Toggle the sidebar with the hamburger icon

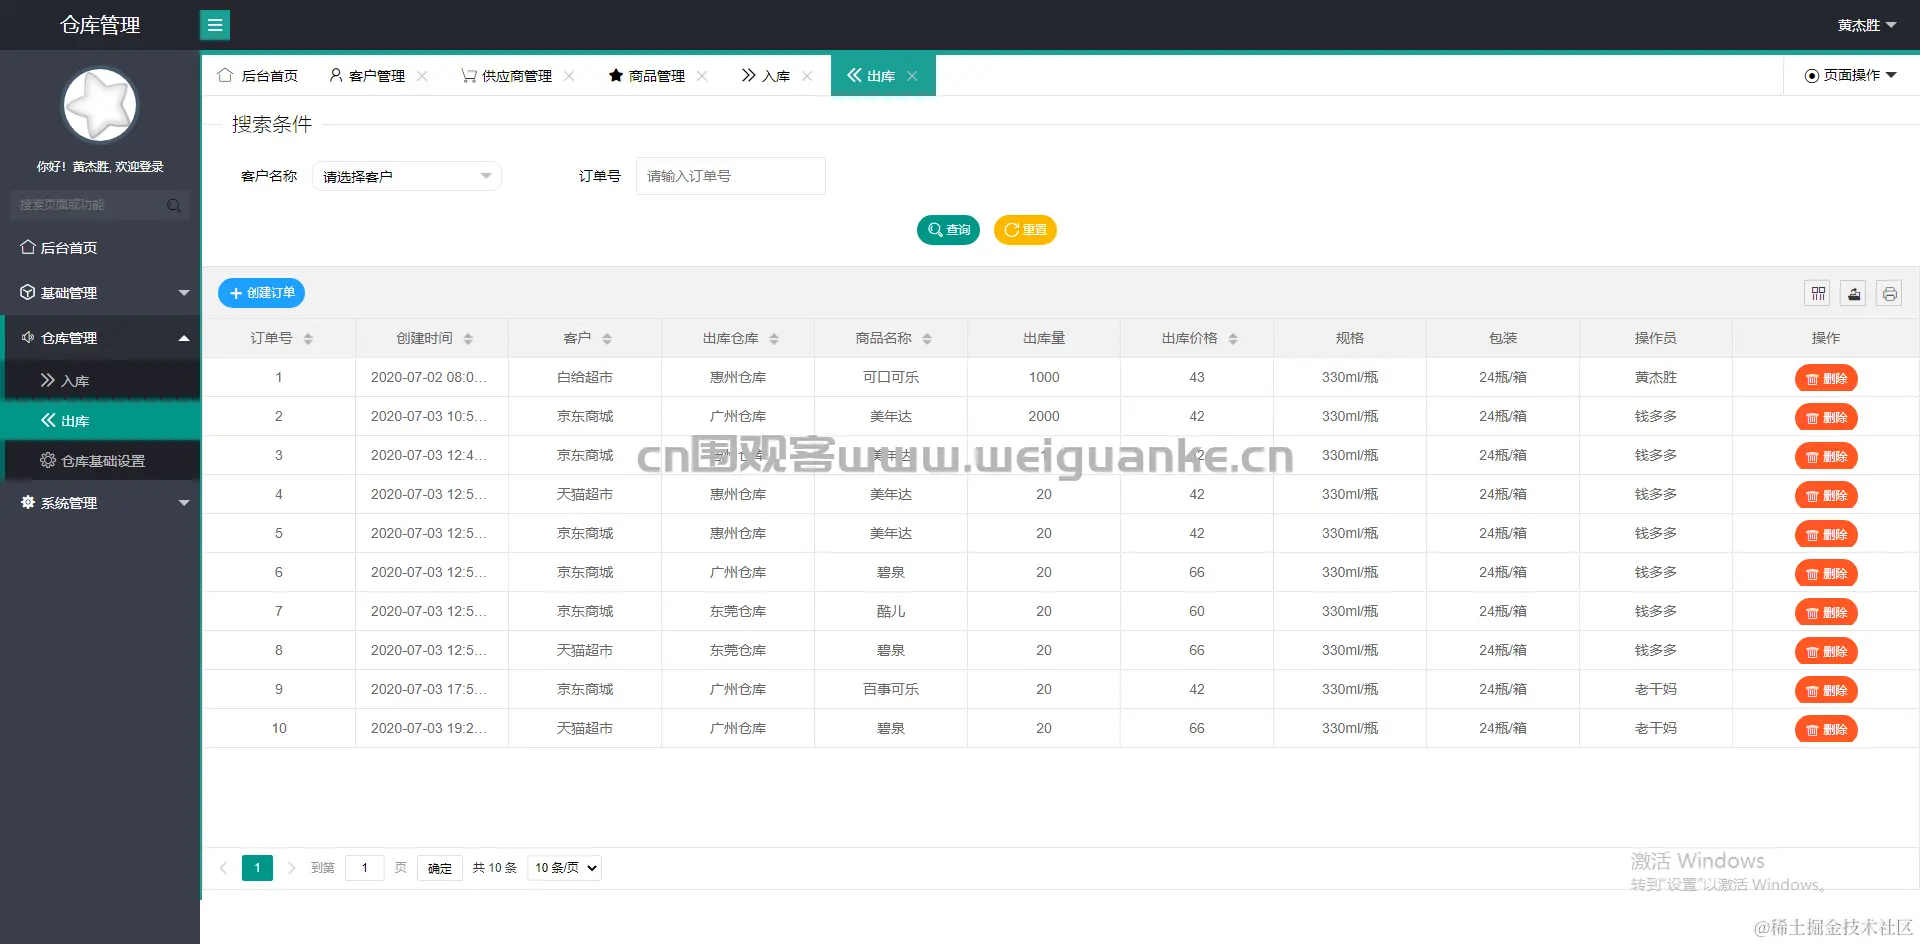click(x=215, y=25)
